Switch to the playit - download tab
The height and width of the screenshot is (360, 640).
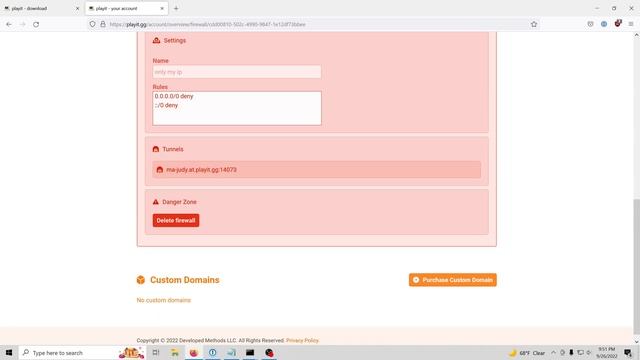41,8
